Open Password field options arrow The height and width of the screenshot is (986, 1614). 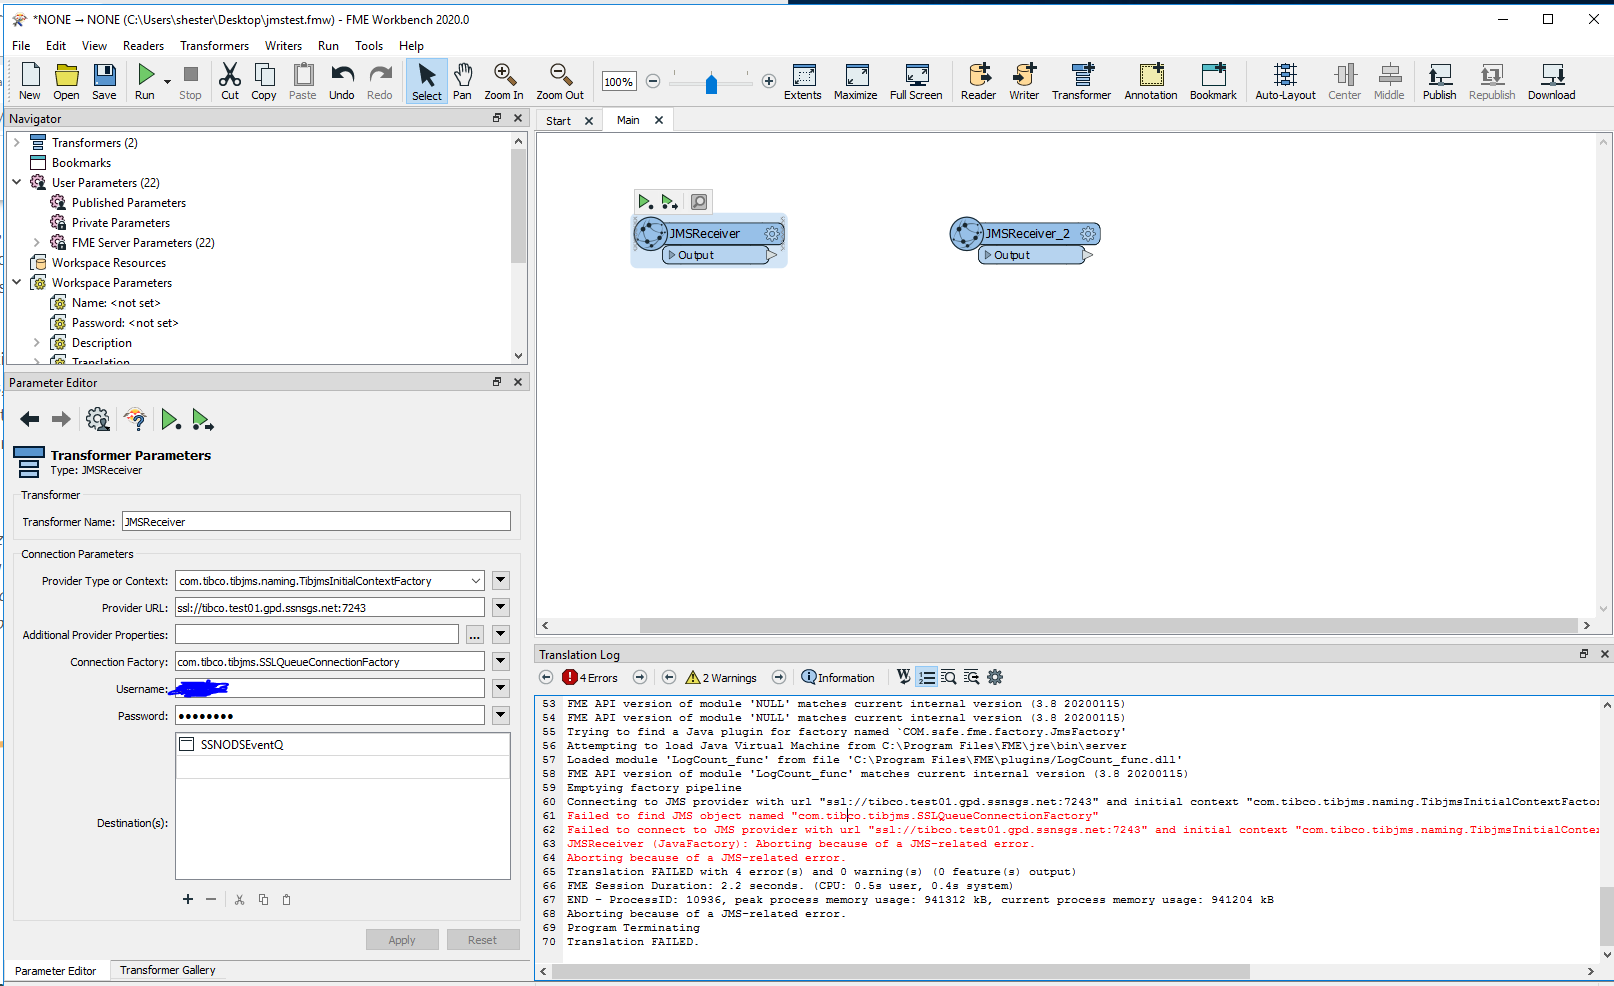[501, 716]
